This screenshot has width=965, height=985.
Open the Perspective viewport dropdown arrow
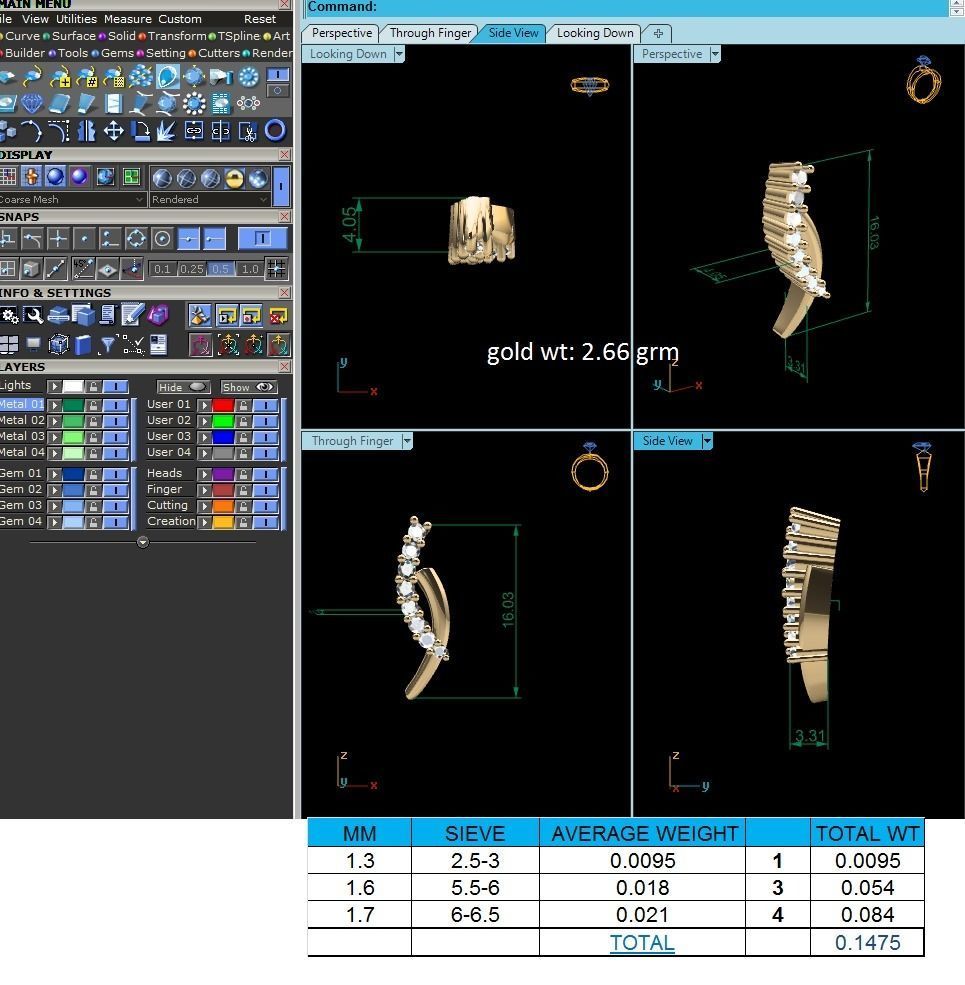[x=714, y=54]
